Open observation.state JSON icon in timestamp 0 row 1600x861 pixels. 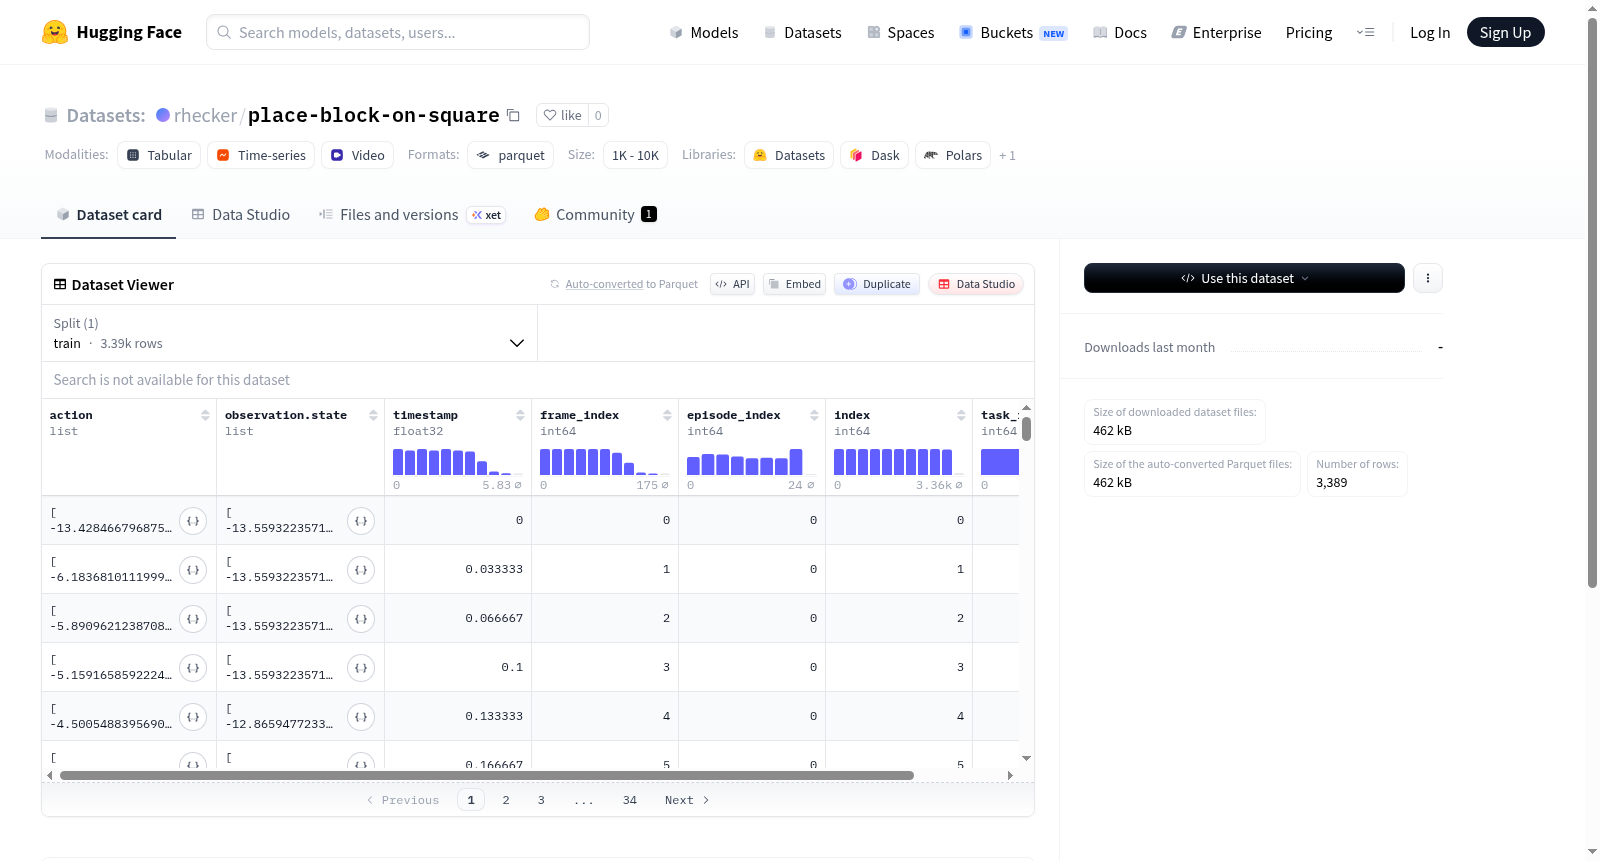coord(361,521)
